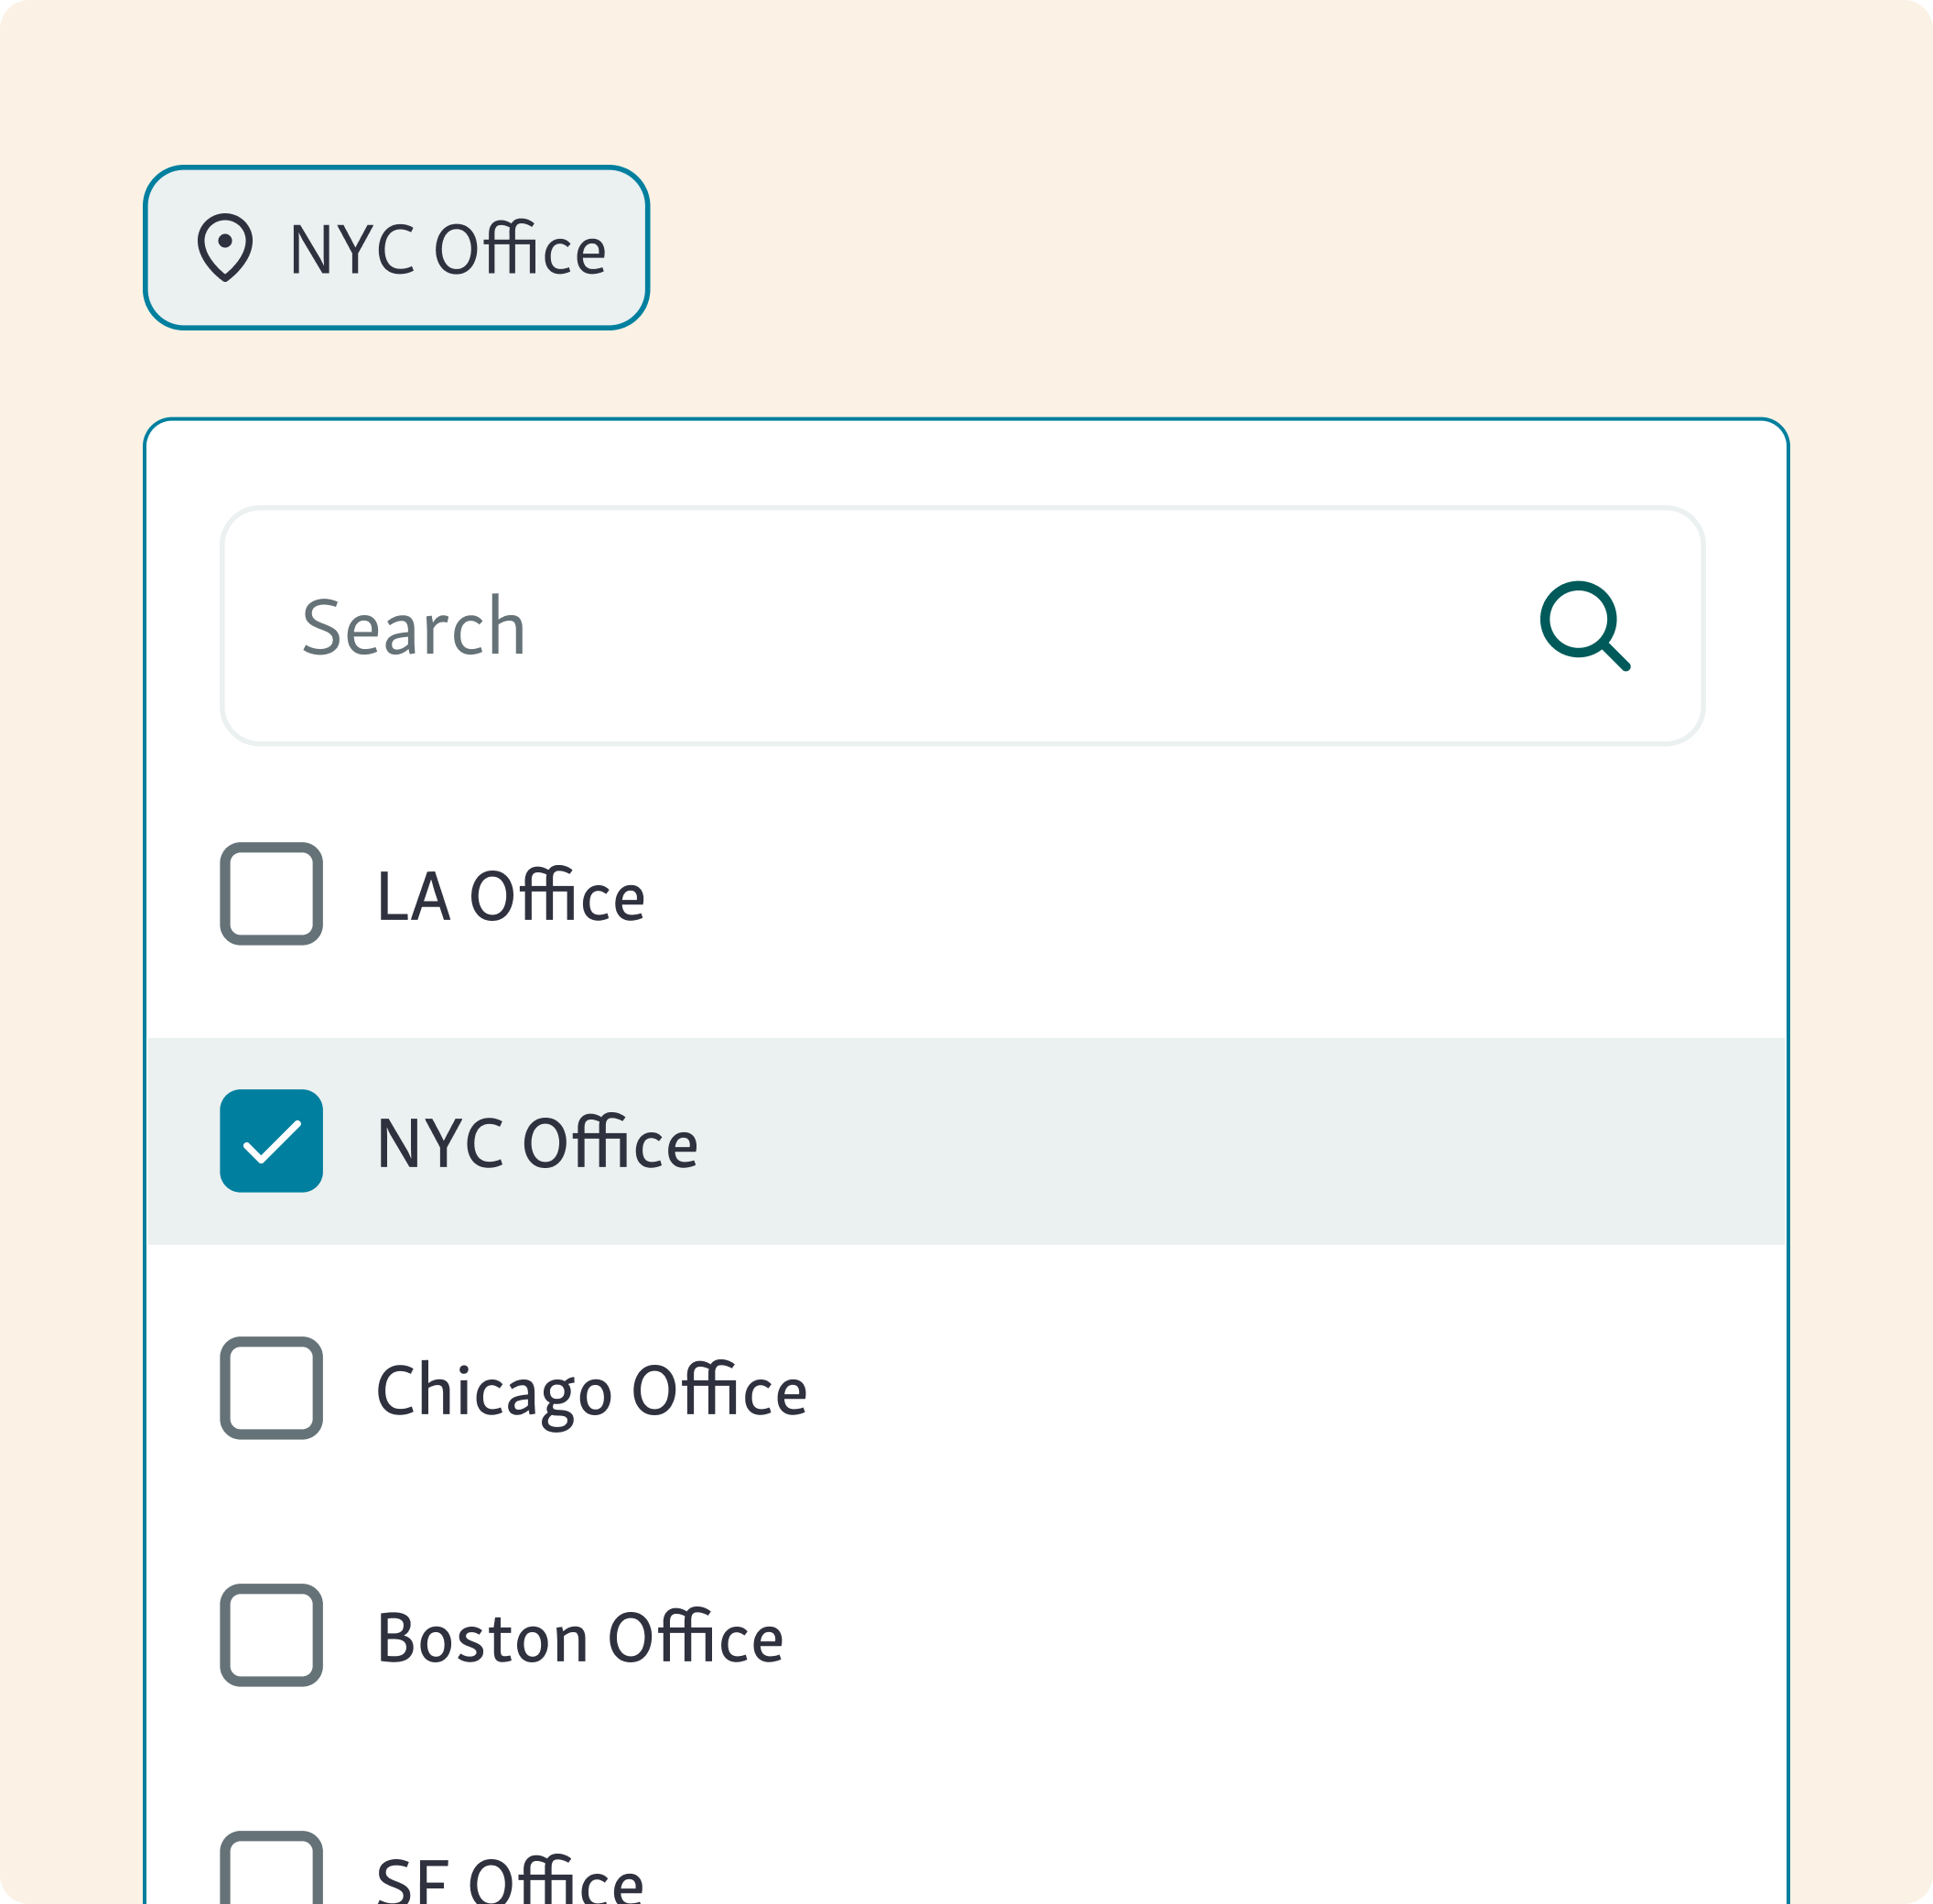Check the Boston Office checkbox
Screen dimensions: 1933x1904
(270, 1634)
